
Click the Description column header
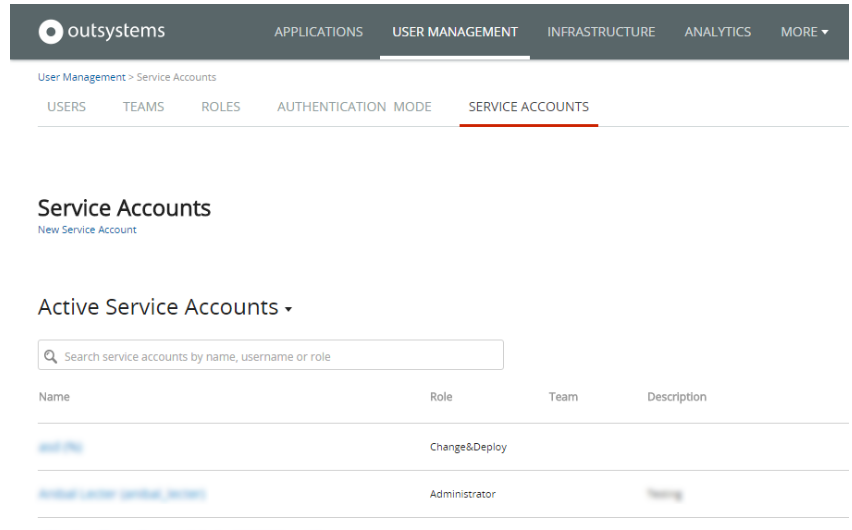[676, 397]
